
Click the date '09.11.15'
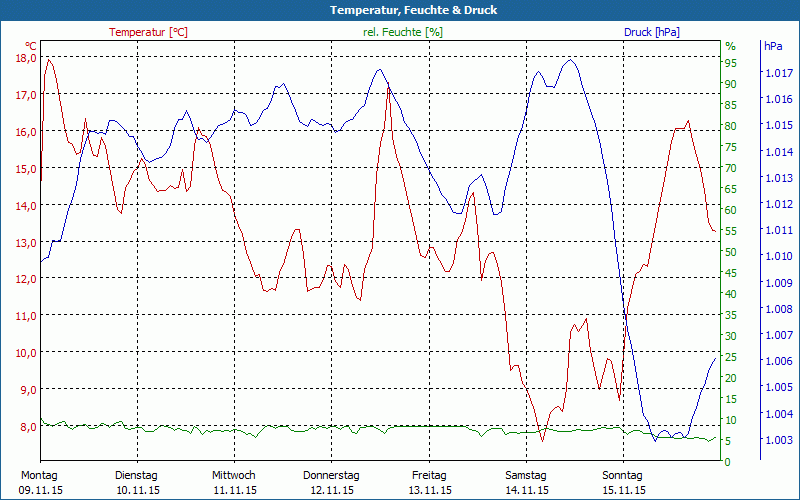click(x=41, y=490)
